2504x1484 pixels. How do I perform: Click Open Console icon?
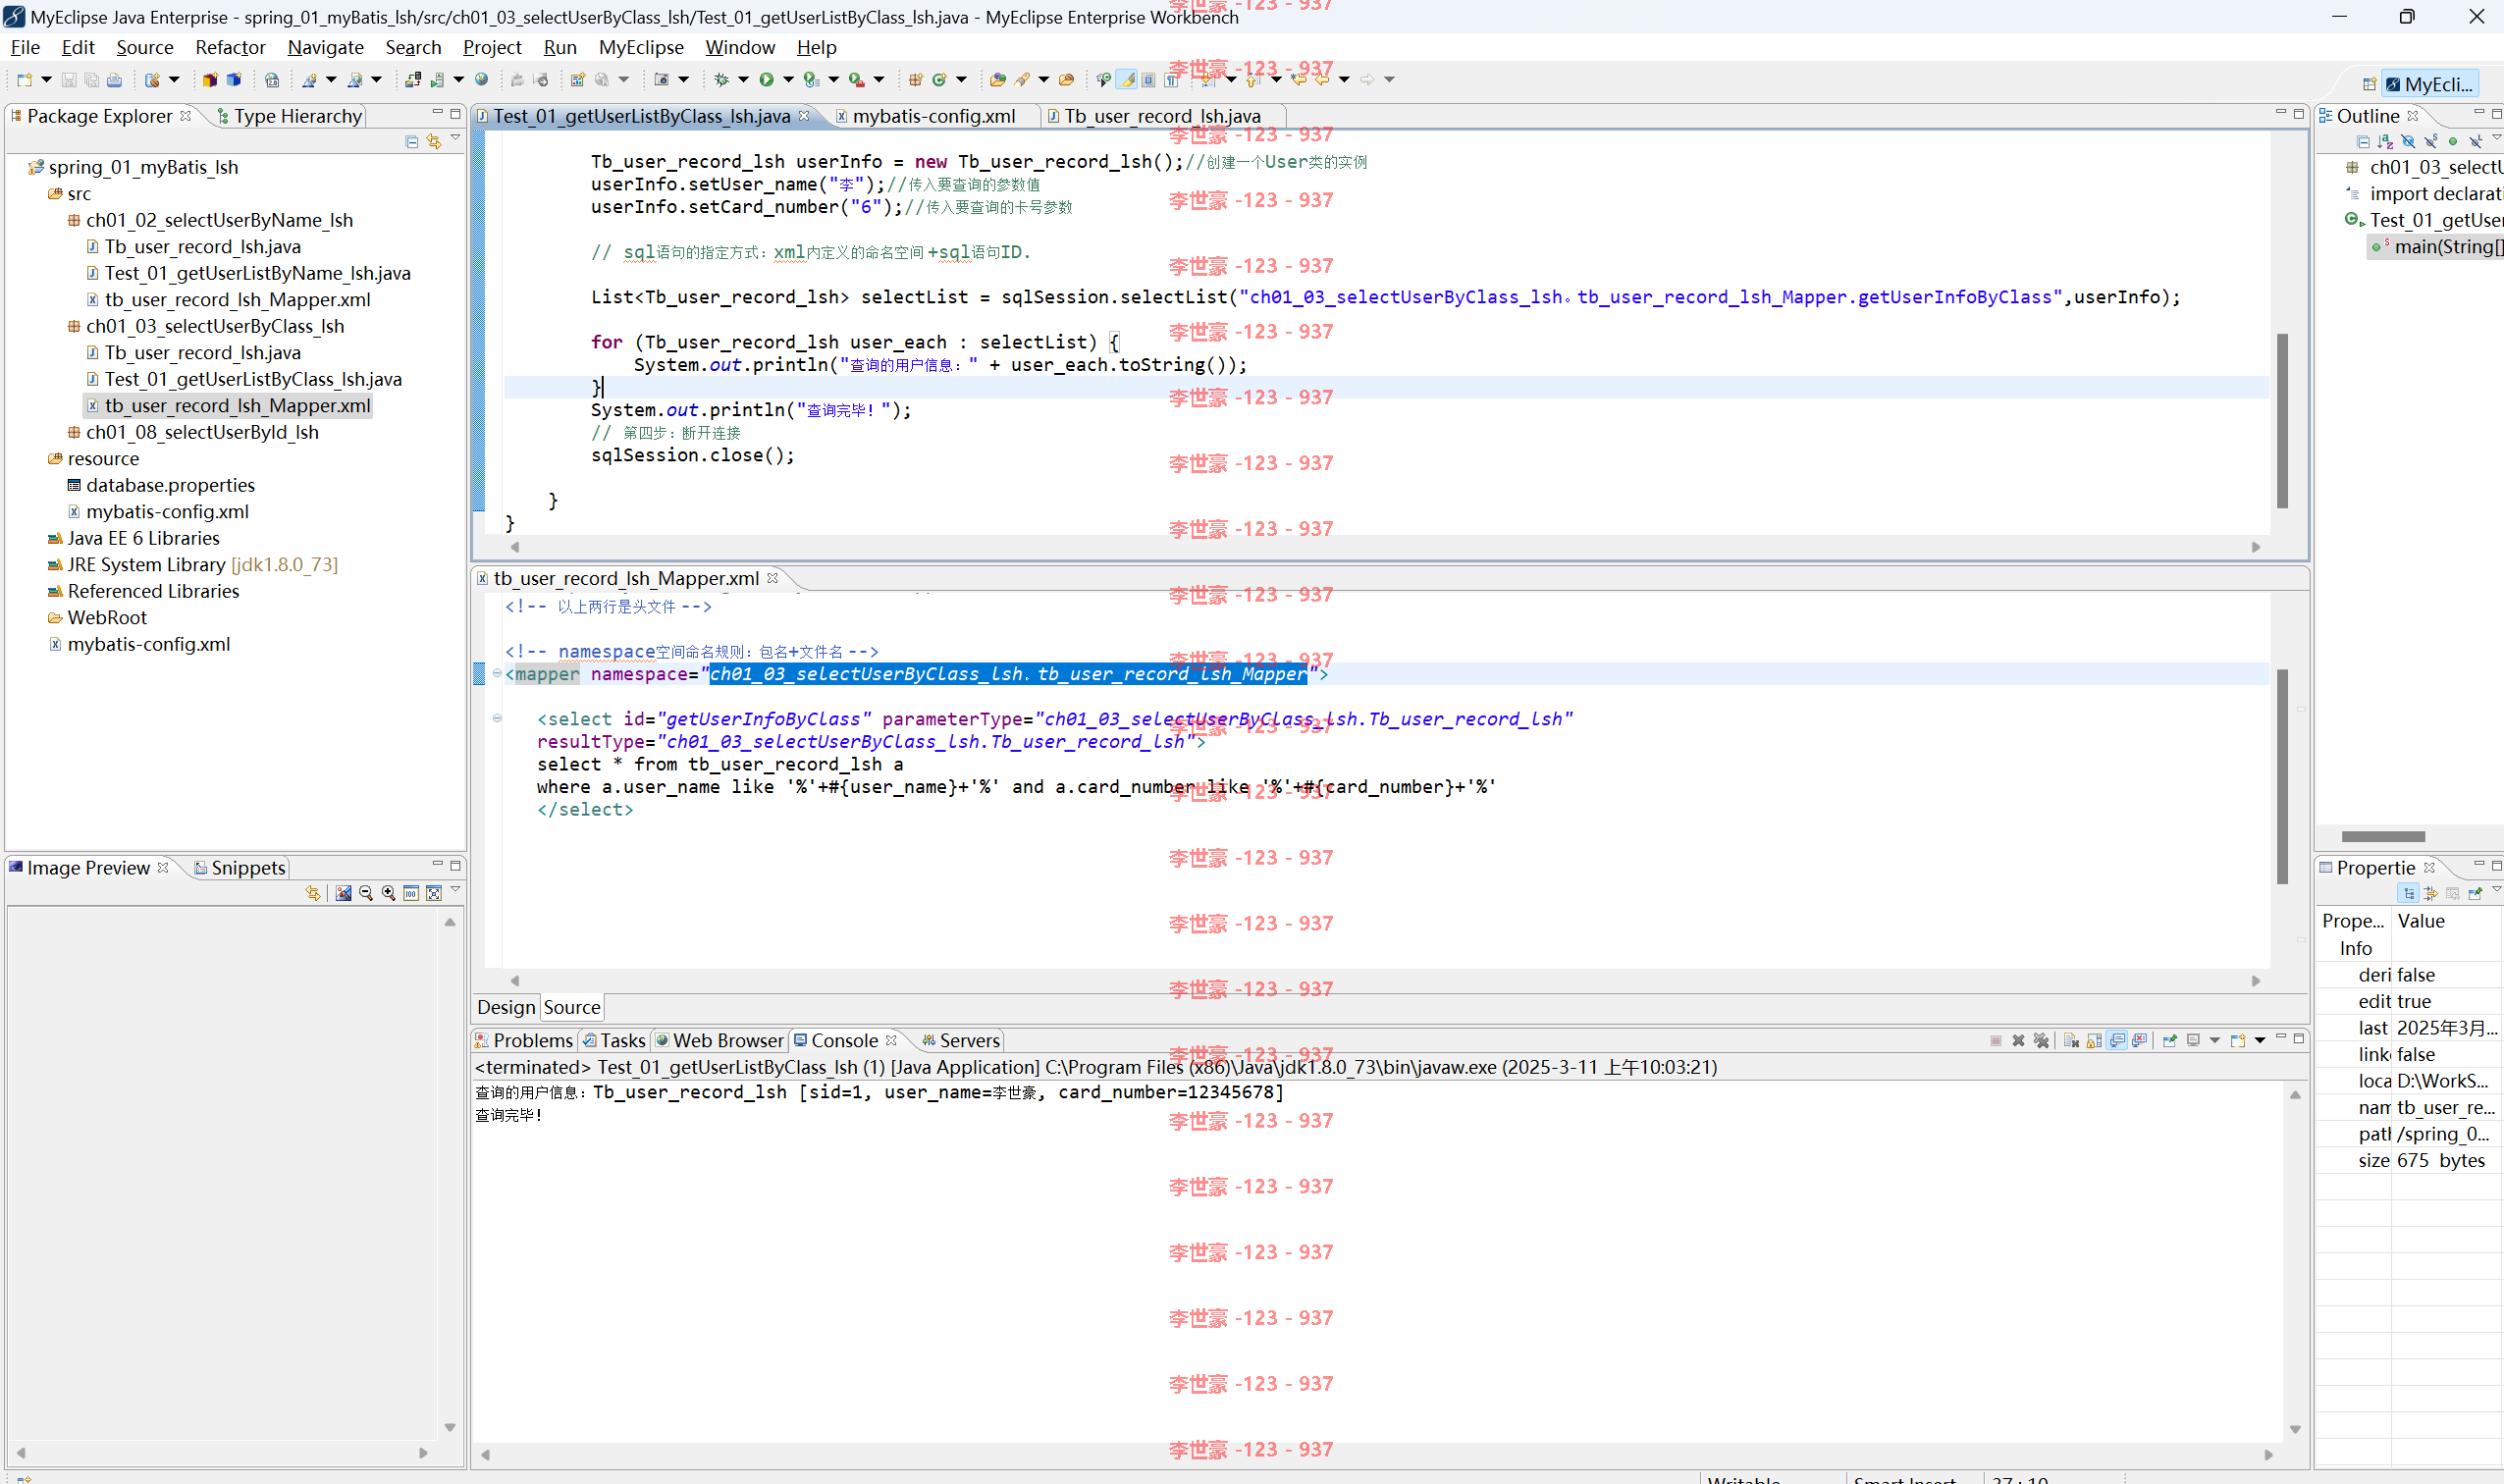[2238, 1041]
